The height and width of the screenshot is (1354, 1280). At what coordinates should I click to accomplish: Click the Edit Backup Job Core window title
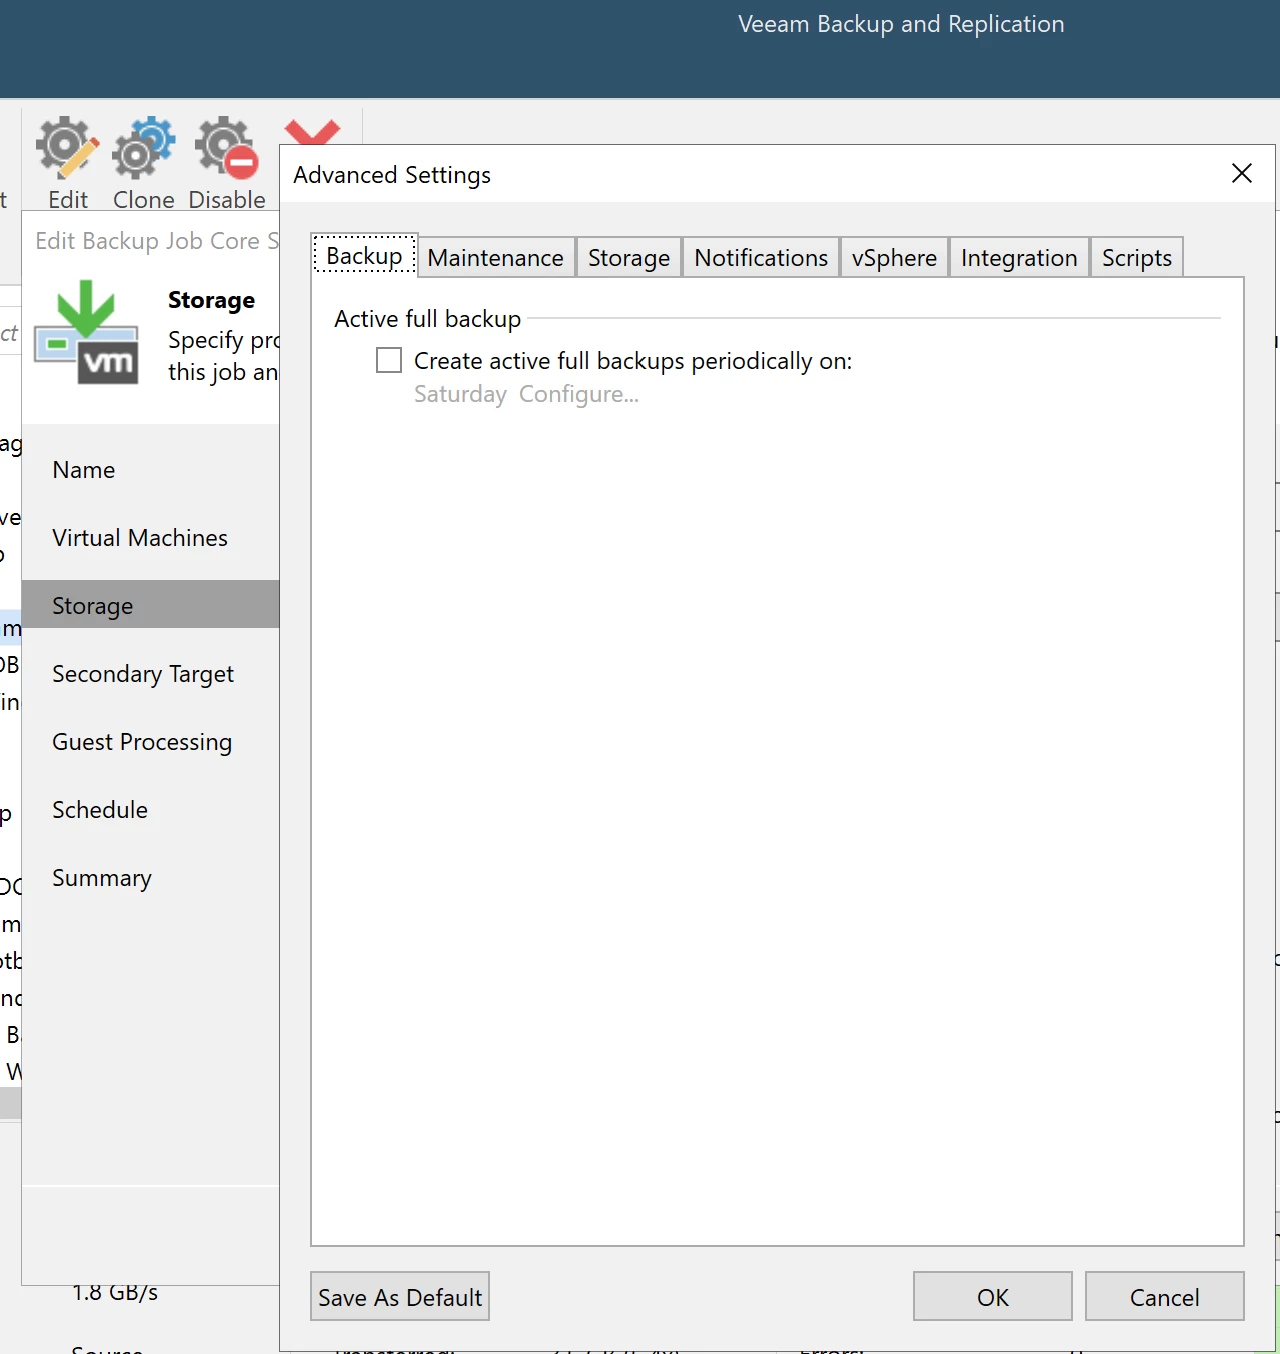(x=157, y=241)
